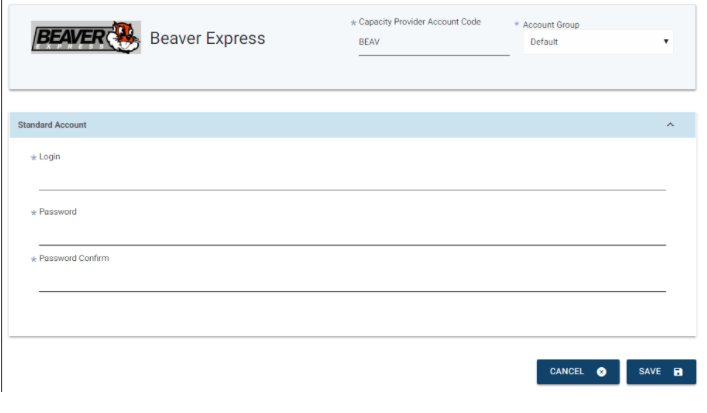Click the Password Confirm label
707x413 pixels.
point(74,258)
